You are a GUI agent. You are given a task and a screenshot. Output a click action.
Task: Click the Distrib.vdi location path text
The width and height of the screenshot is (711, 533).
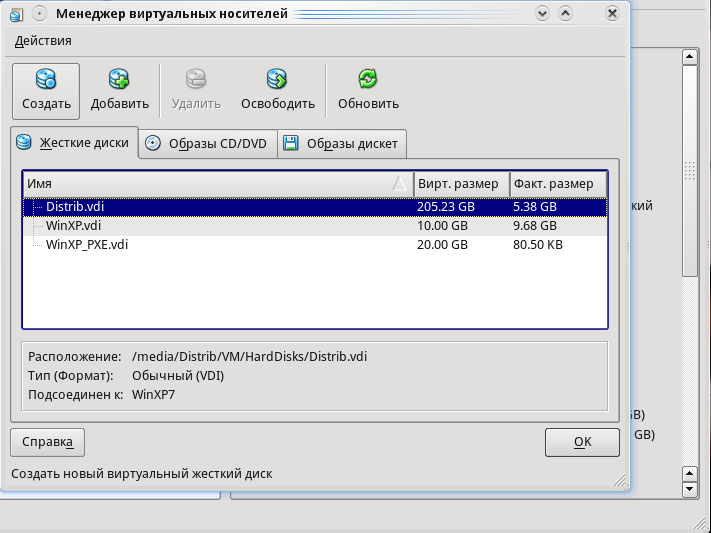(249, 357)
